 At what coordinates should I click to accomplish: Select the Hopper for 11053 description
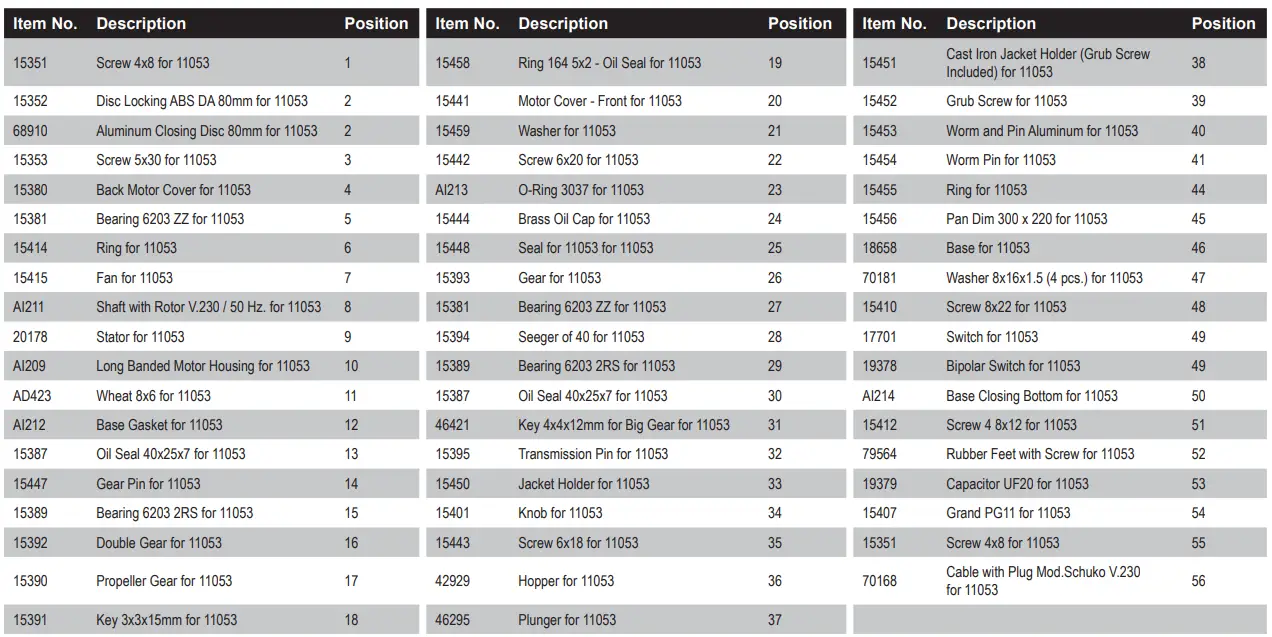pos(565,581)
